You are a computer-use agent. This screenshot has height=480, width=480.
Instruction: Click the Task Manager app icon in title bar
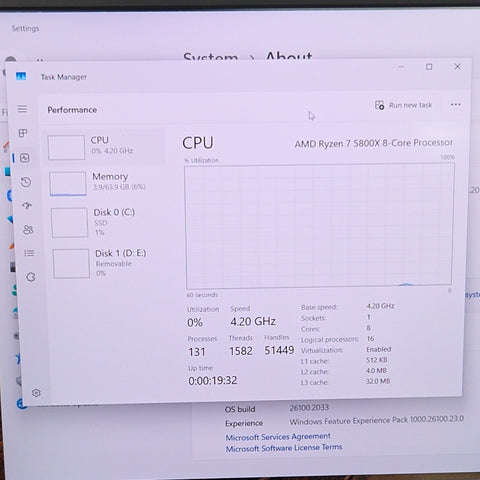point(21,76)
